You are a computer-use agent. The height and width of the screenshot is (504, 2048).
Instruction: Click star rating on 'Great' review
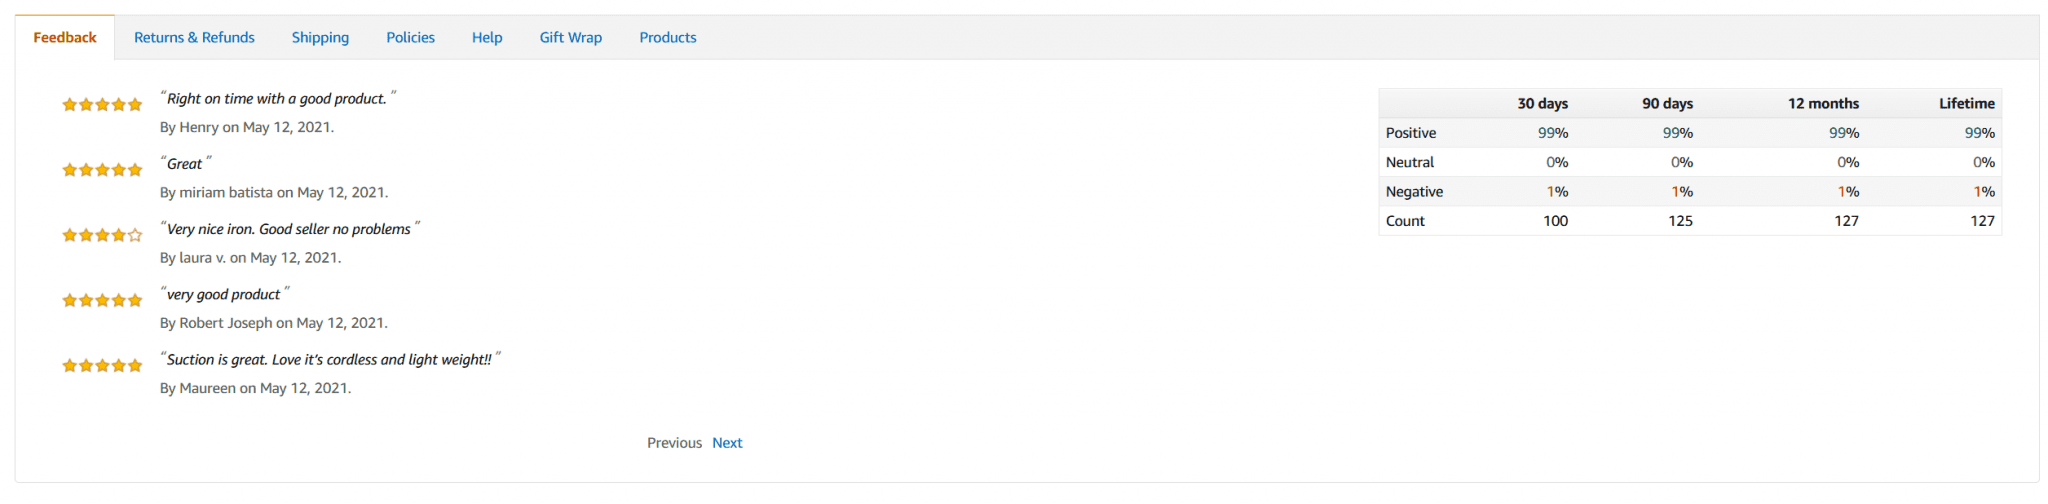click(x=102, y=170)
